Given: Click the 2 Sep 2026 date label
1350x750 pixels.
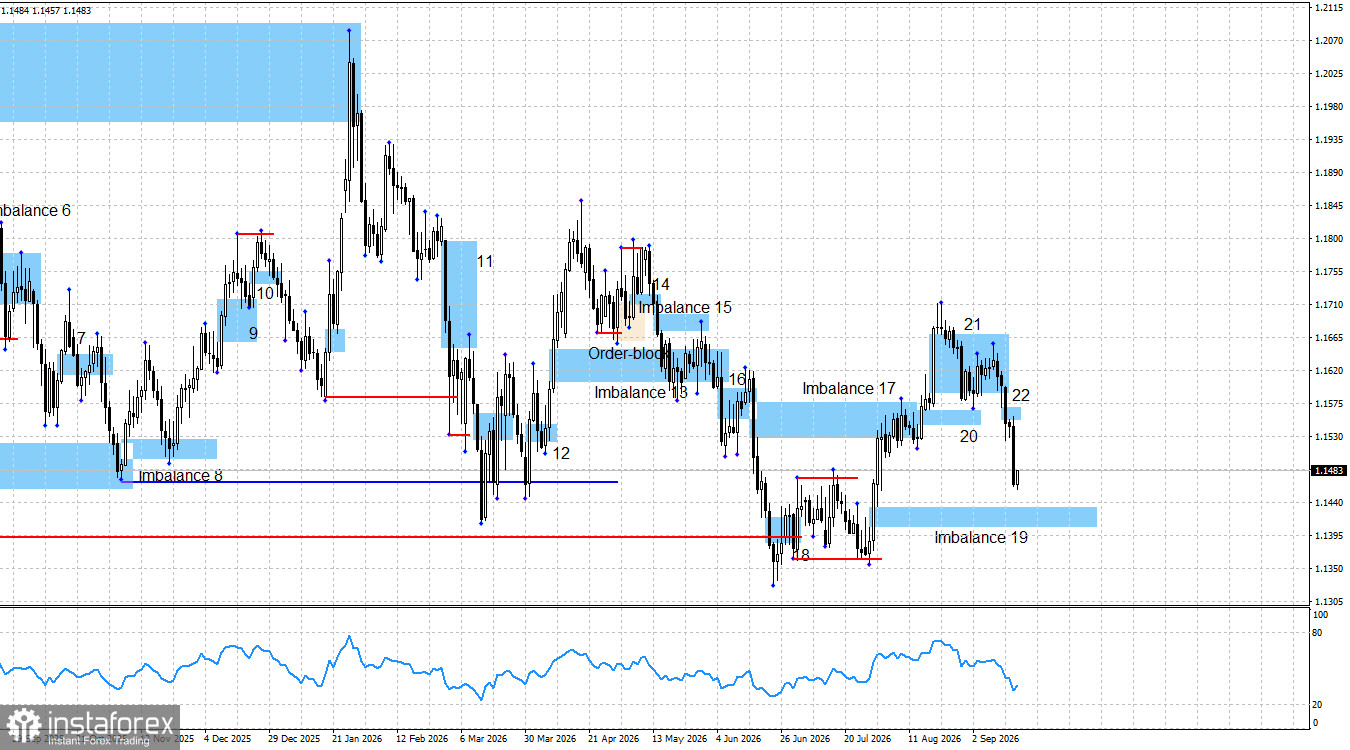Looking at the screenshot, I should click(994, 740).
